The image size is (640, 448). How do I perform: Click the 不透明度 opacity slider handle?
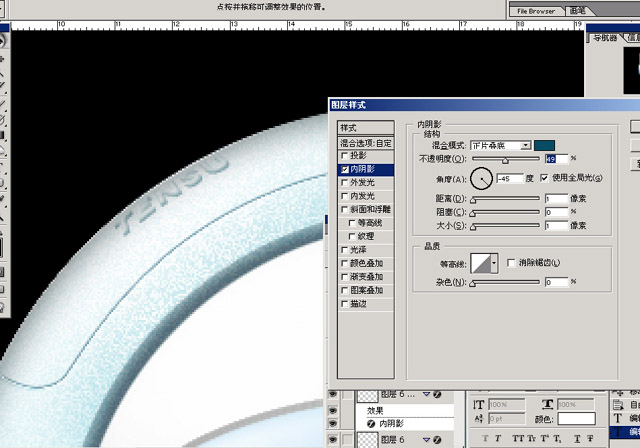[505, 161]
